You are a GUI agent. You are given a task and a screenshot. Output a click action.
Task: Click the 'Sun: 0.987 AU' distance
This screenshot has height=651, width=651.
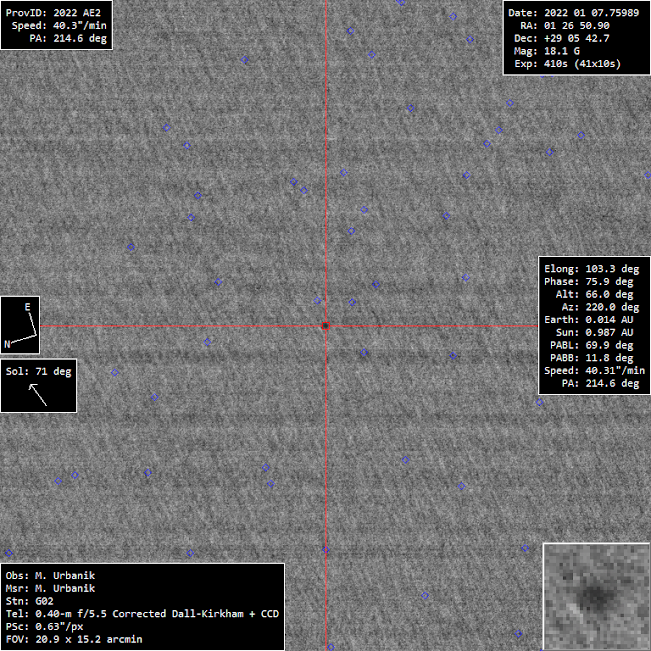595,333
